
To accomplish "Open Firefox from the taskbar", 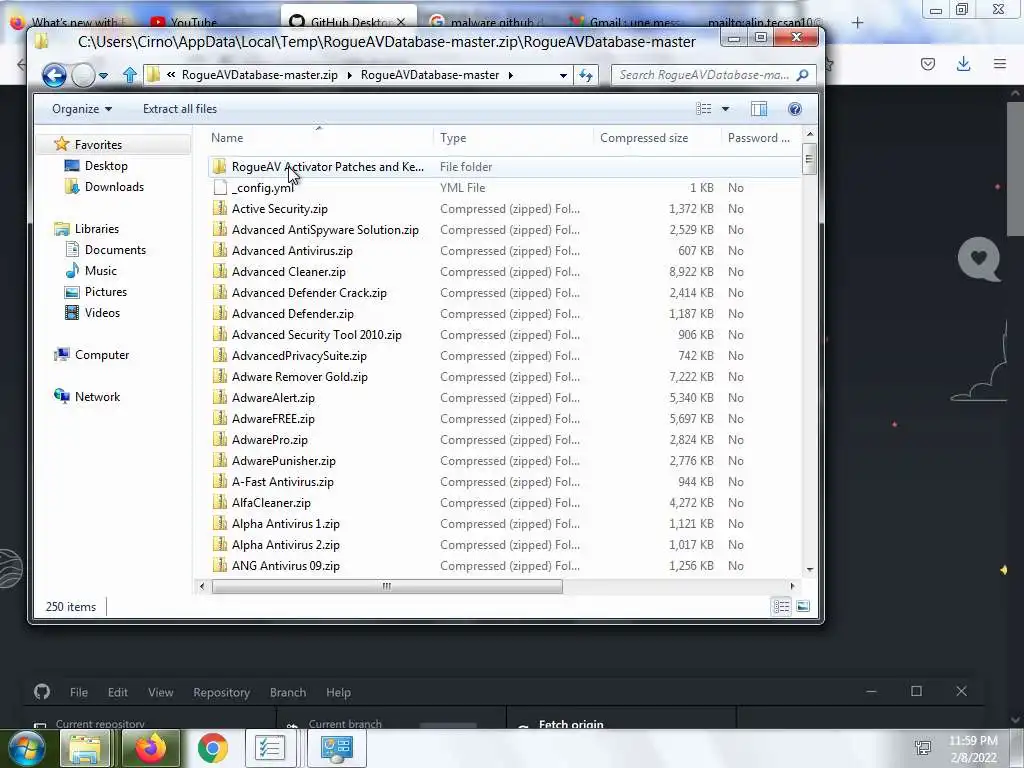I will coord(150,748).
